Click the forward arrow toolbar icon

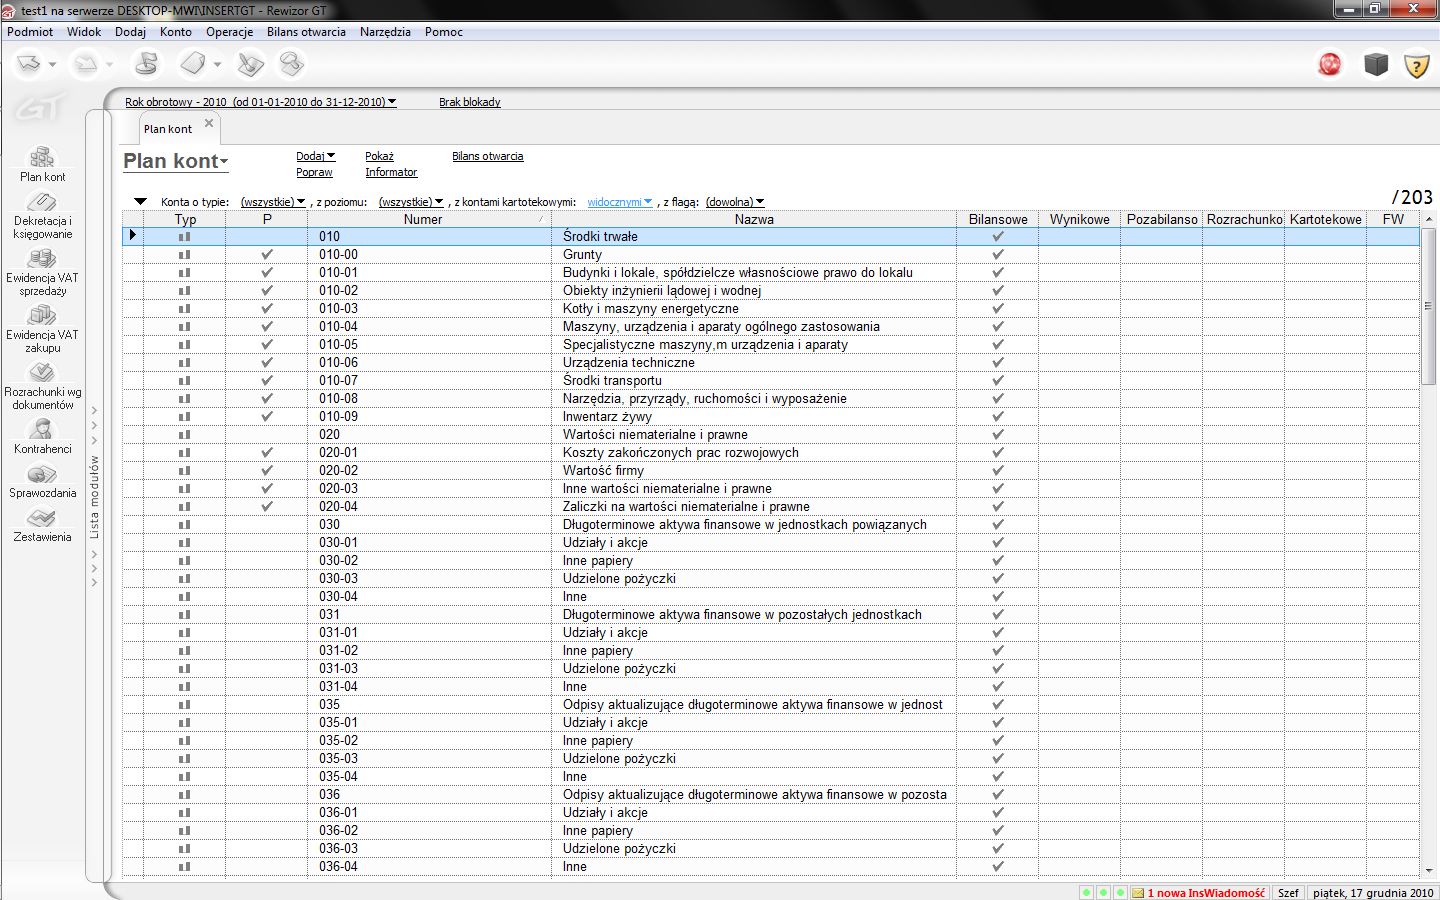pos(87,64)
